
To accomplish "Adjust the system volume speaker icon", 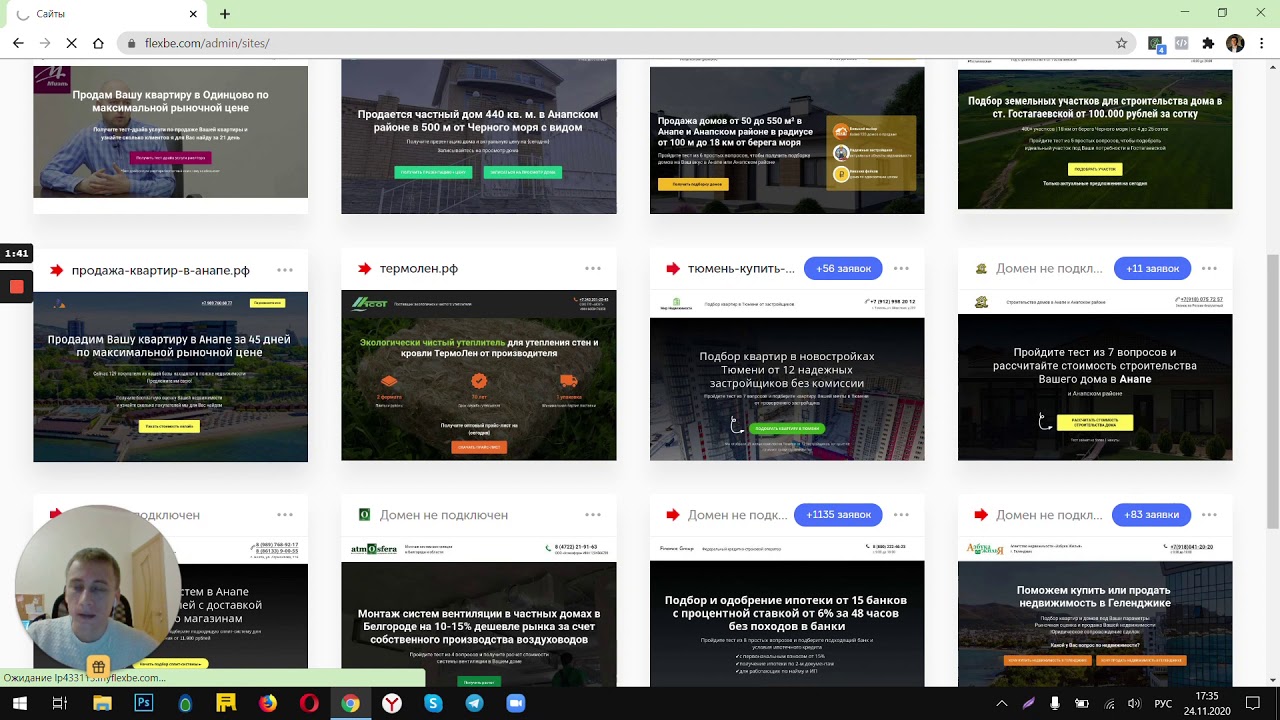I will click(1134, 703).
